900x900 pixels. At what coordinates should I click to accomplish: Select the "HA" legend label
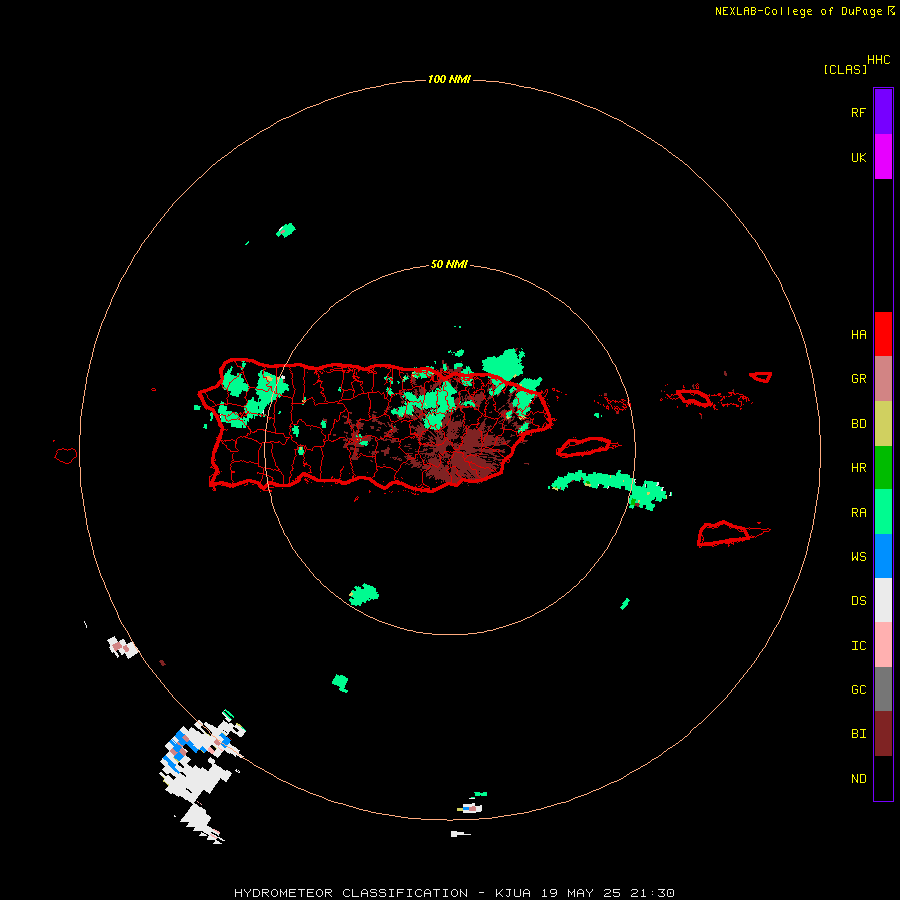pos(858,335)
